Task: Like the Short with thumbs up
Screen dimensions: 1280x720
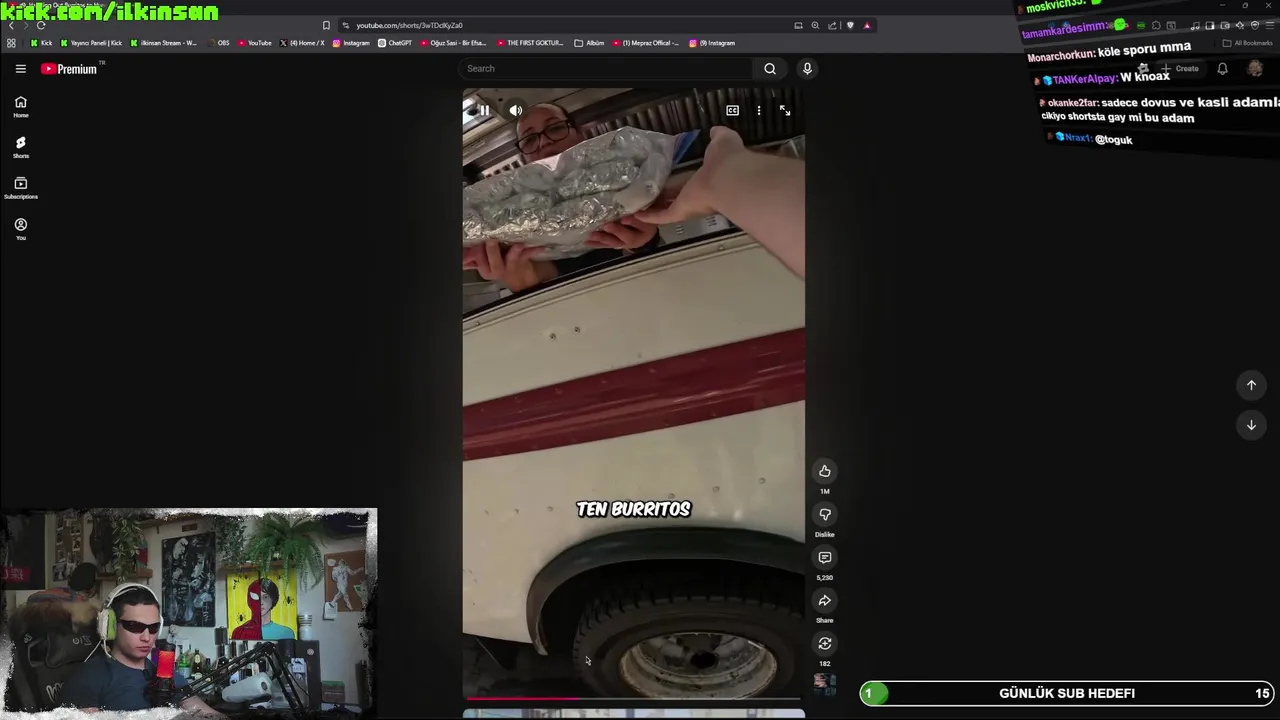Action: pyautogui.click(x=825, y=471)
